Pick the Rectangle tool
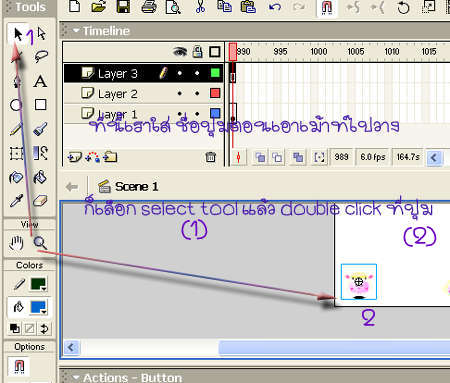 click(x=41, y=105)
